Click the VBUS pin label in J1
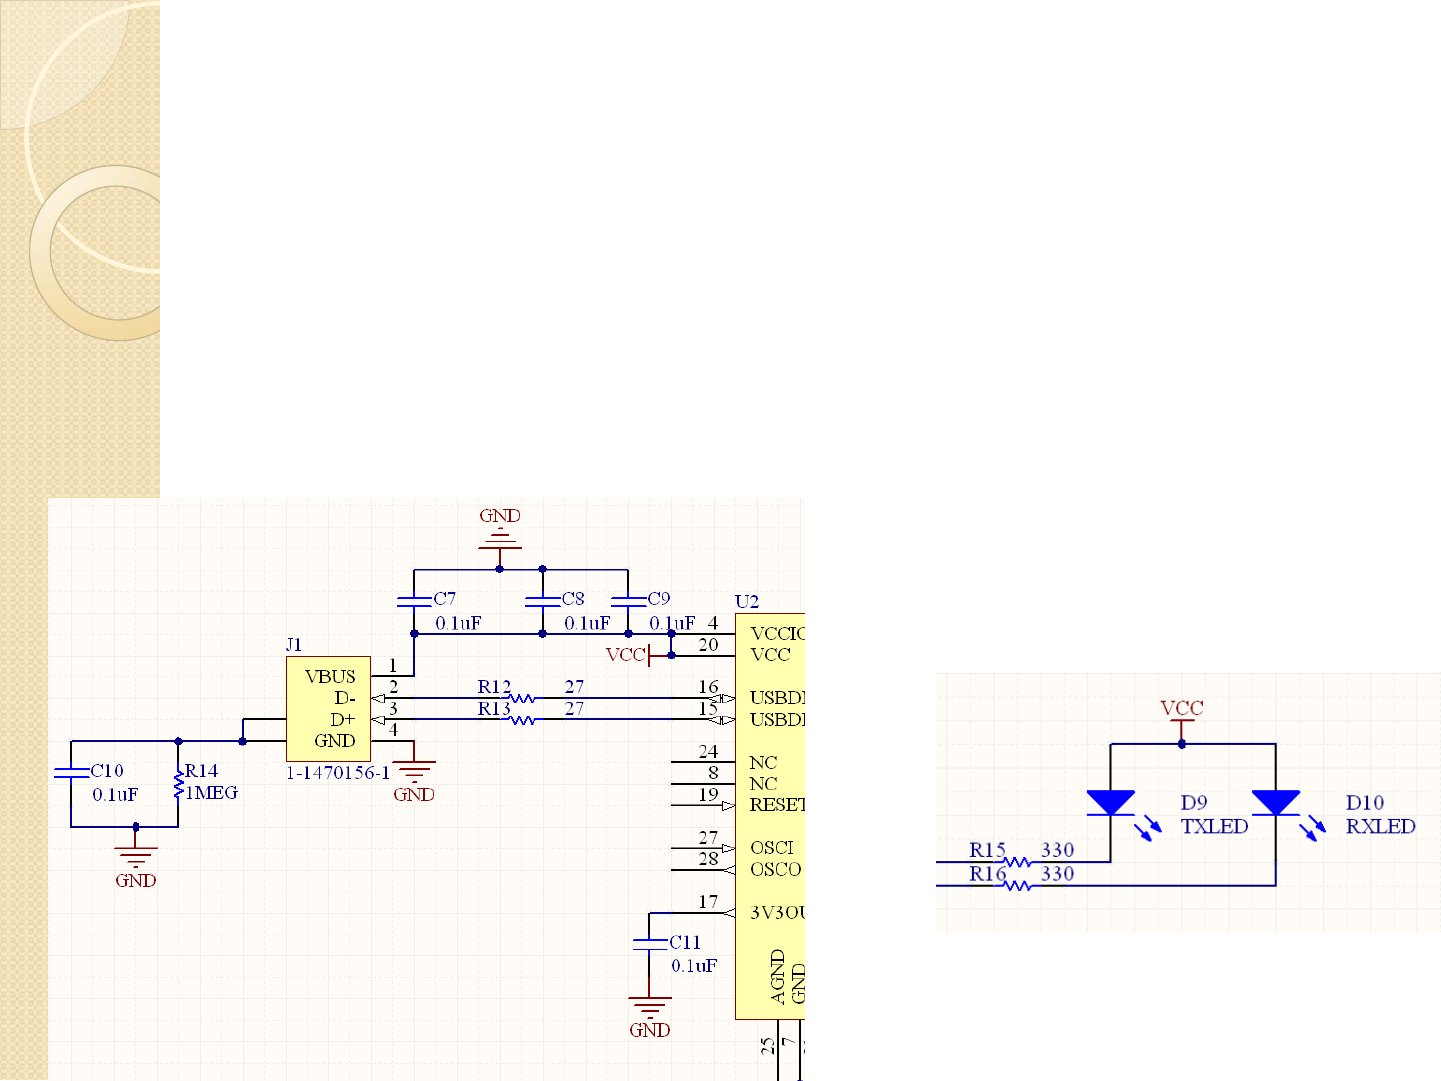 [330, 677]
